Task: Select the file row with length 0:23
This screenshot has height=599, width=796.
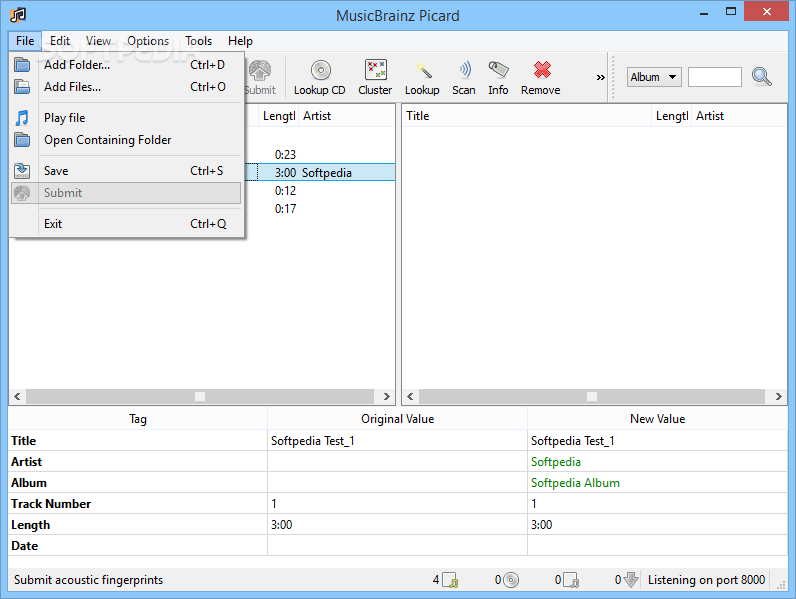Action: click(x=320, y=154)
